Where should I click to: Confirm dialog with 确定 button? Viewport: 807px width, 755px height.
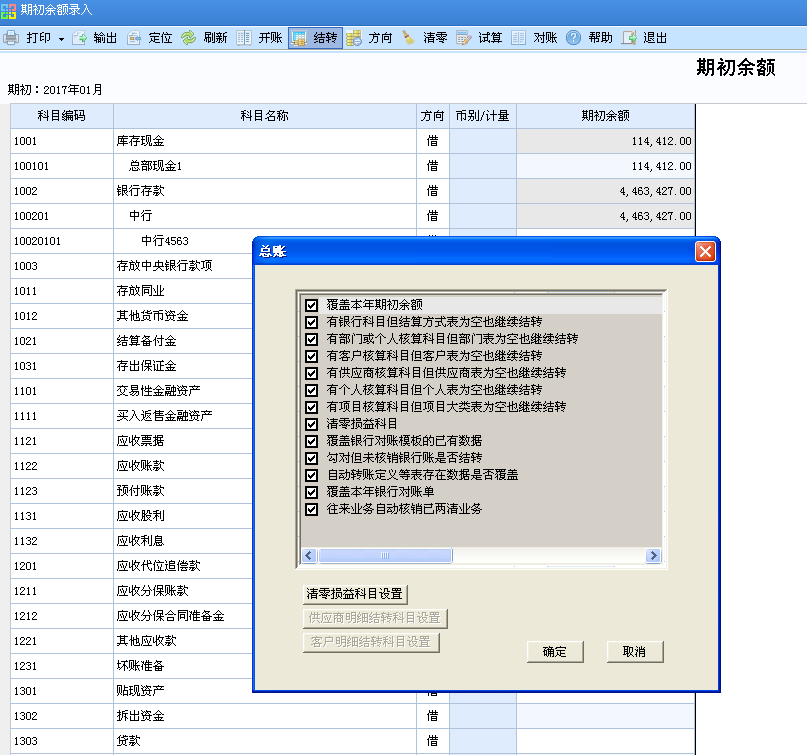(x=557, y=651)
